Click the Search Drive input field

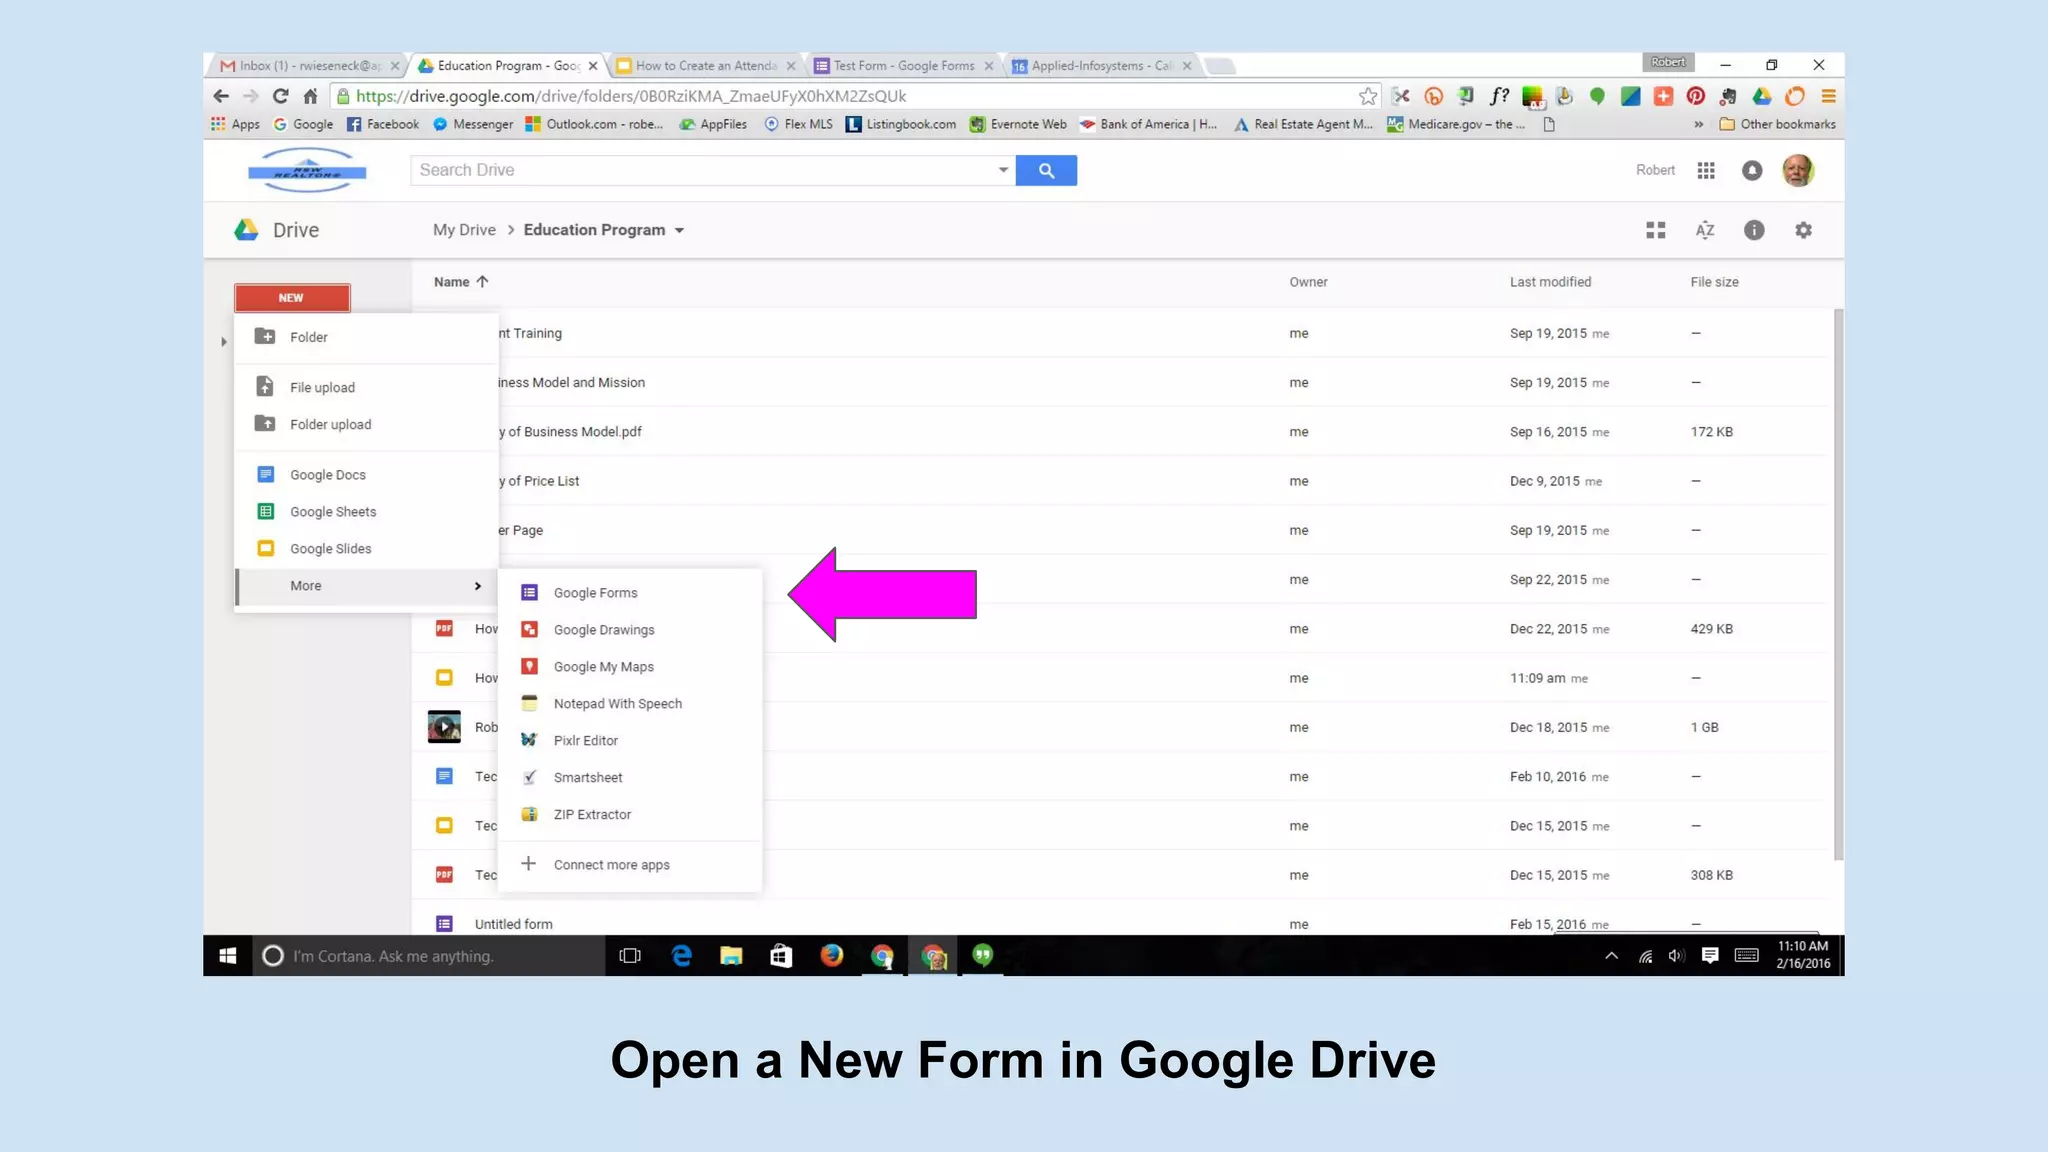(x=700, y=170)
